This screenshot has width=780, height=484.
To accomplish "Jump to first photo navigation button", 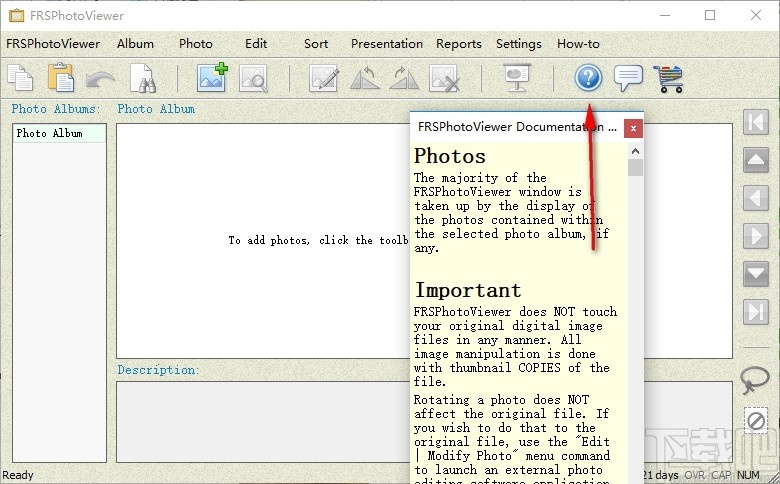I will (756, 122).
